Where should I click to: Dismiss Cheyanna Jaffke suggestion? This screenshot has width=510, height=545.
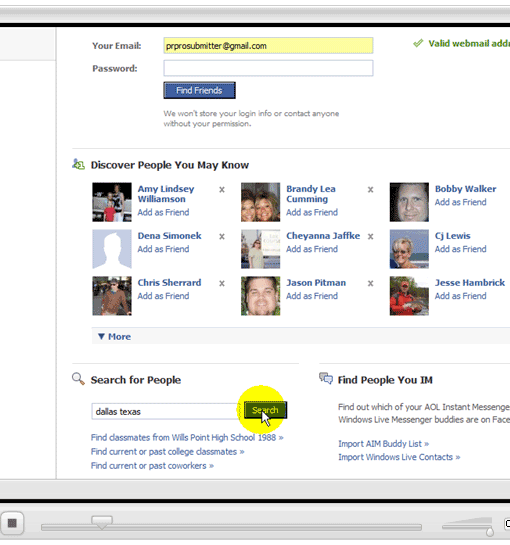(371, 237)
